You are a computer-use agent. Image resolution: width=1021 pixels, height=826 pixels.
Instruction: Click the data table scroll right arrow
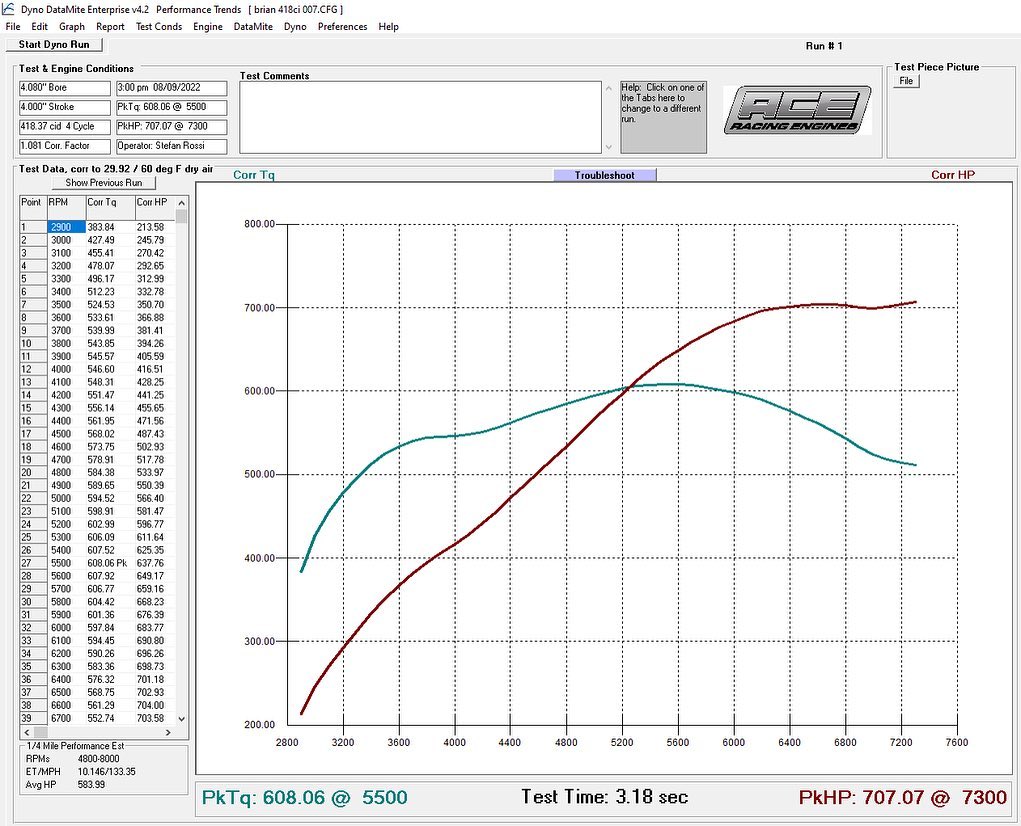[x=168, y=732]
